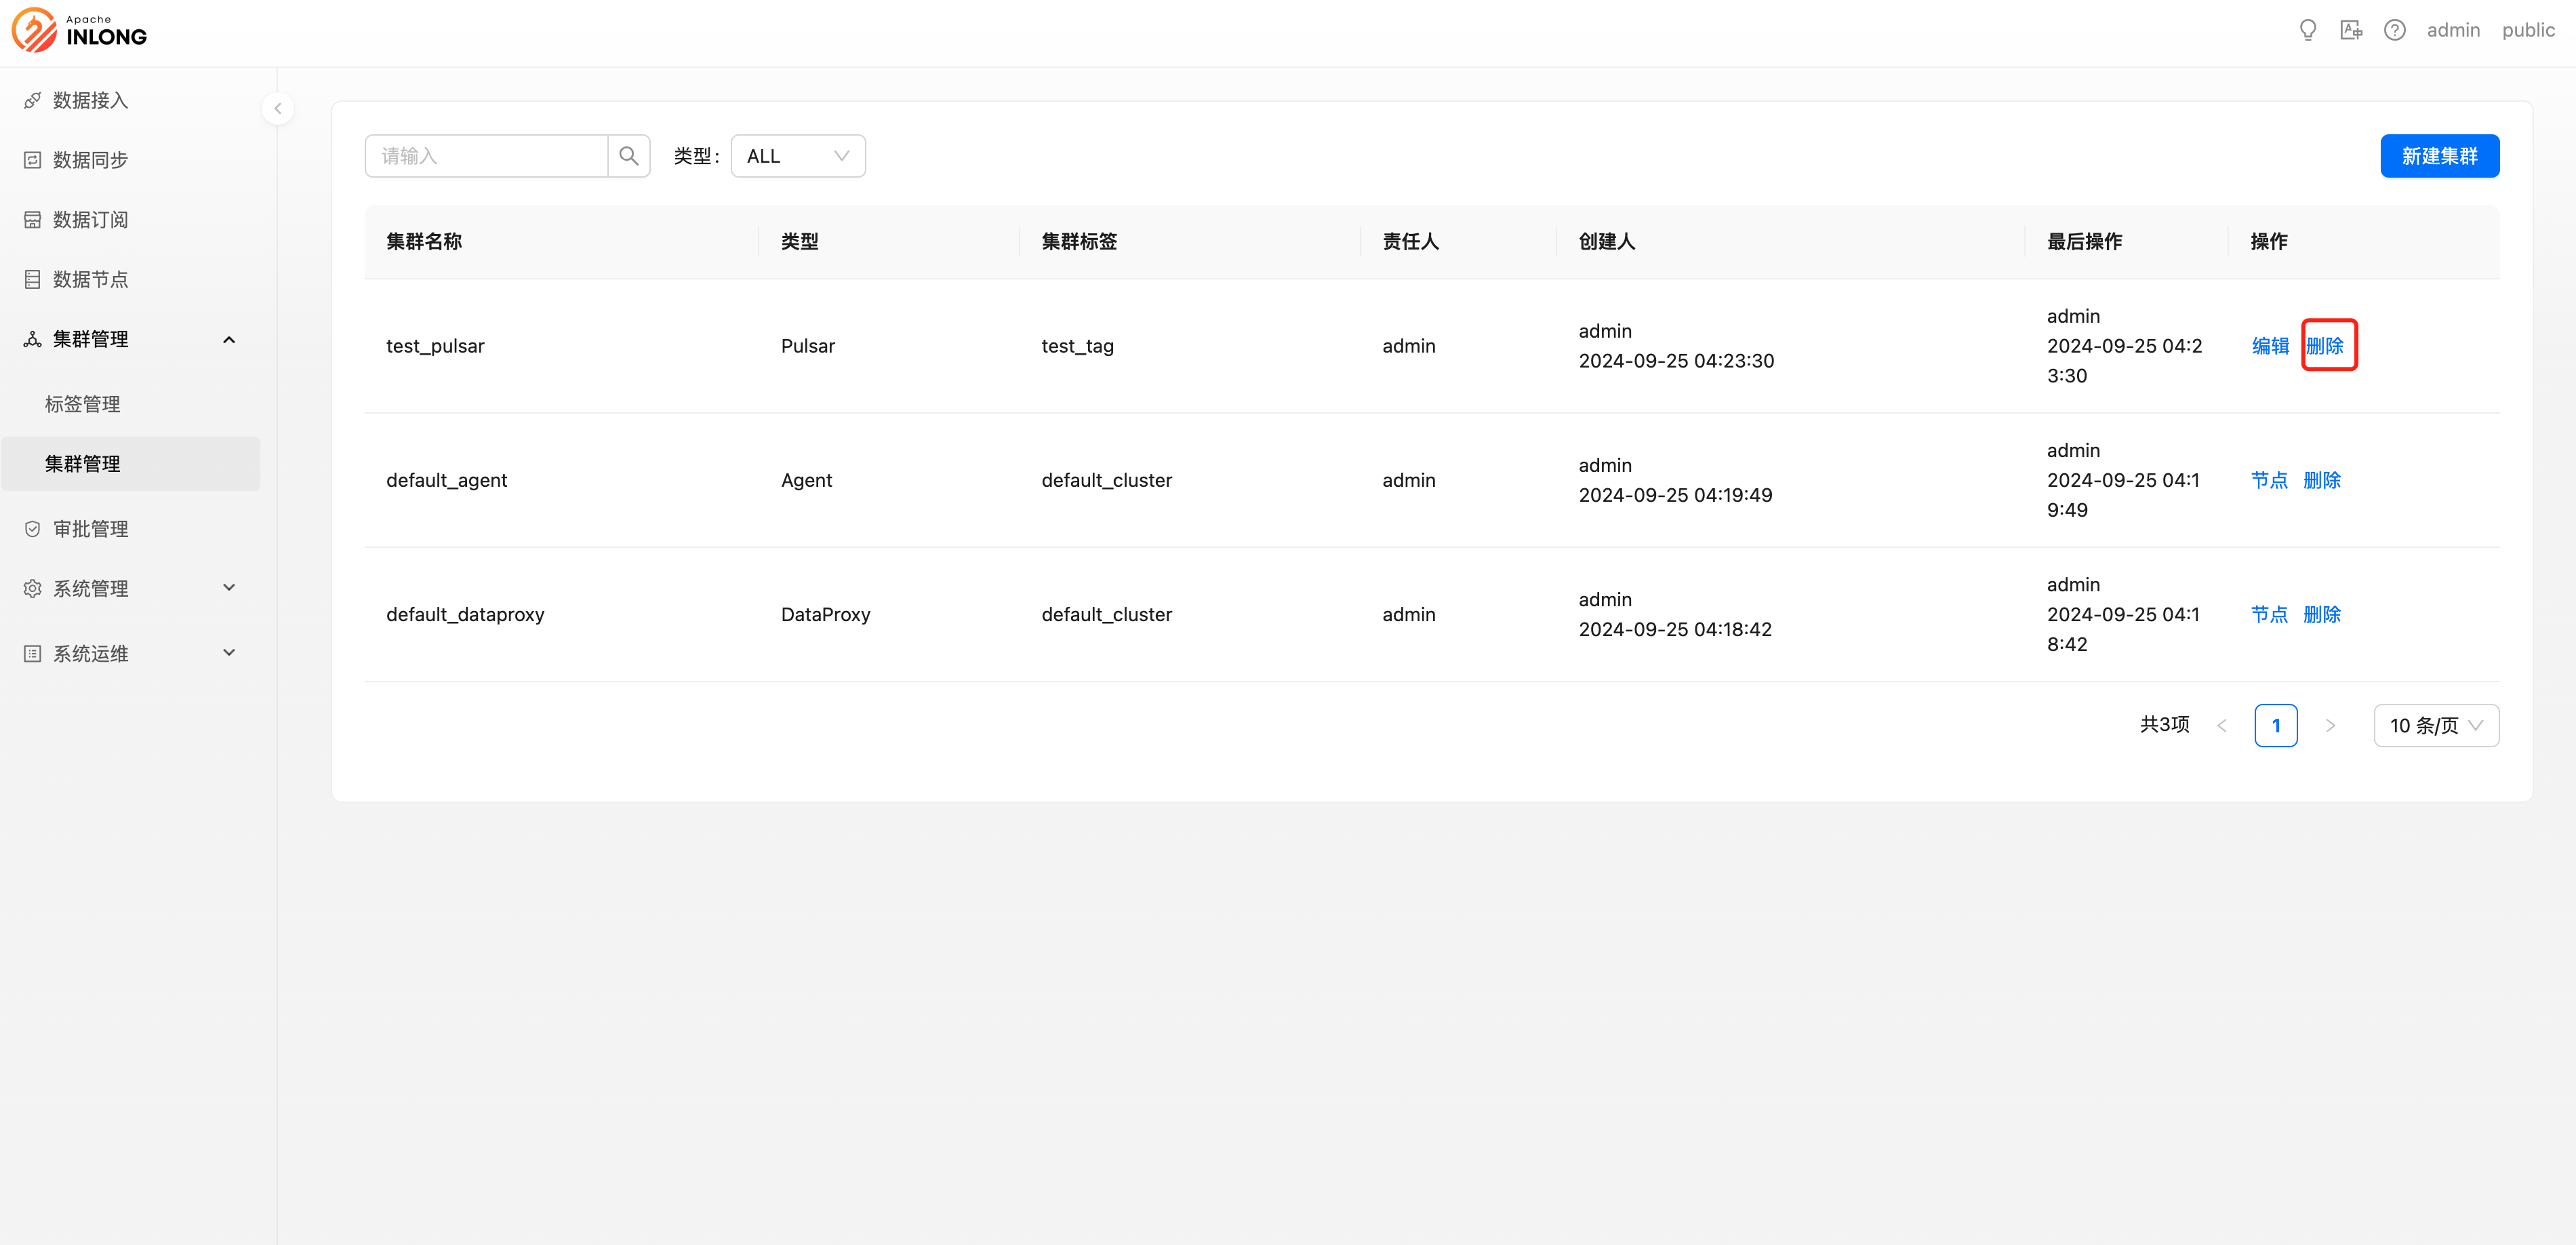Go to previous page arrow

[2222, 725]
